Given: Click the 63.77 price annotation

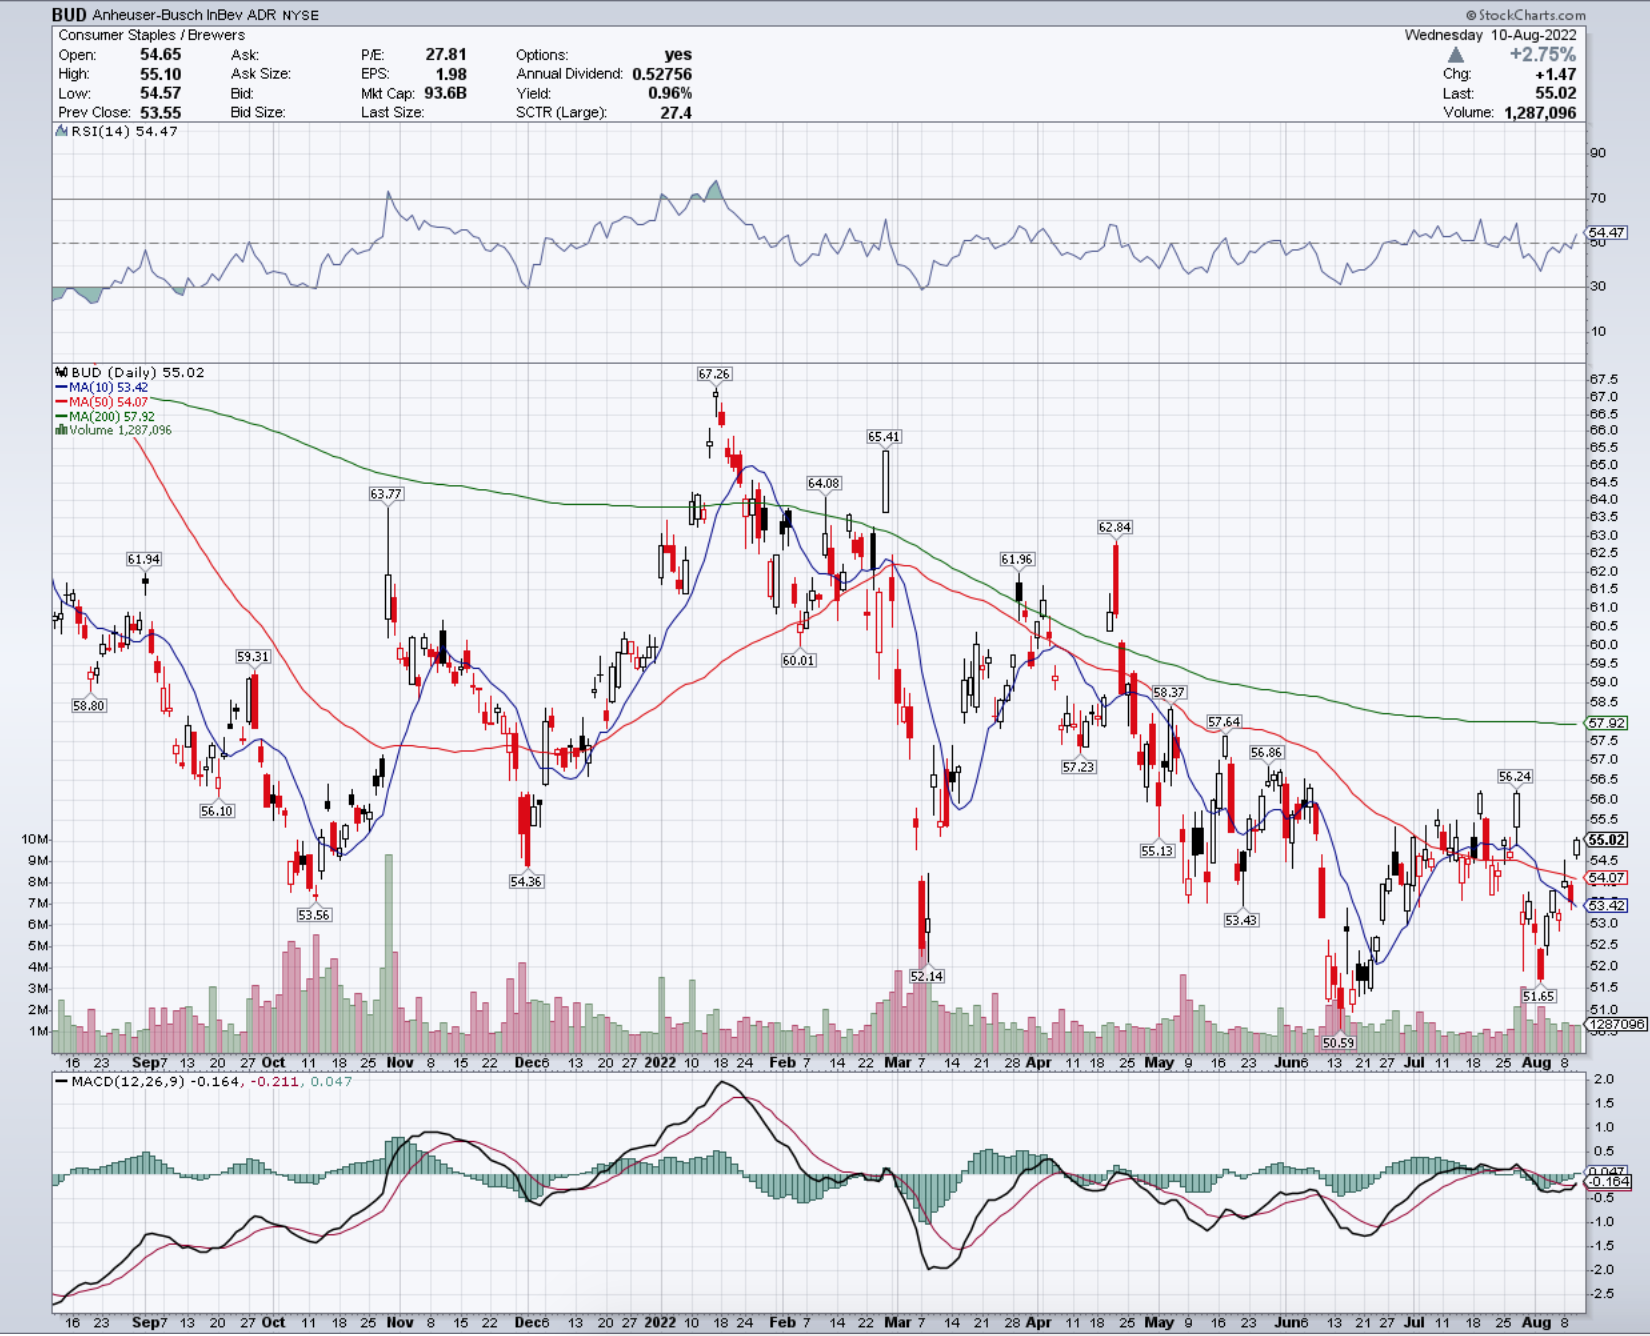Looking at the screenshot, I should 386,494.
